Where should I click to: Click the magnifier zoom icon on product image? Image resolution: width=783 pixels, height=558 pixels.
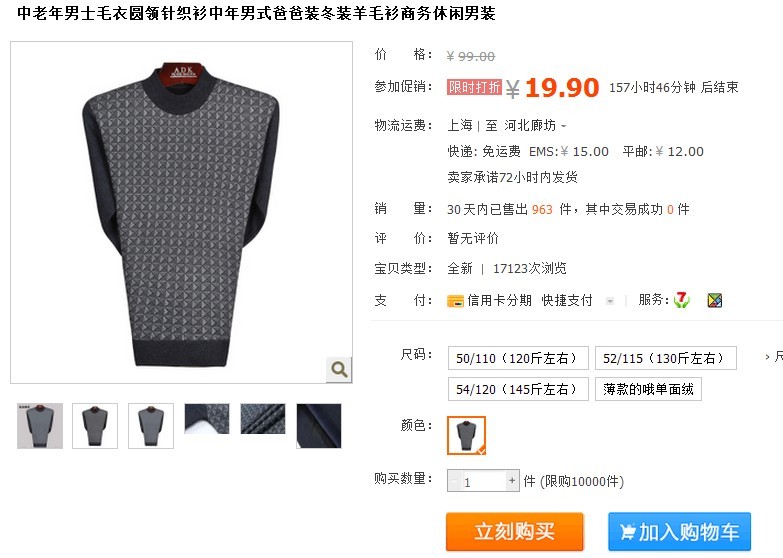pyautogui.click(x=339, y=370)
